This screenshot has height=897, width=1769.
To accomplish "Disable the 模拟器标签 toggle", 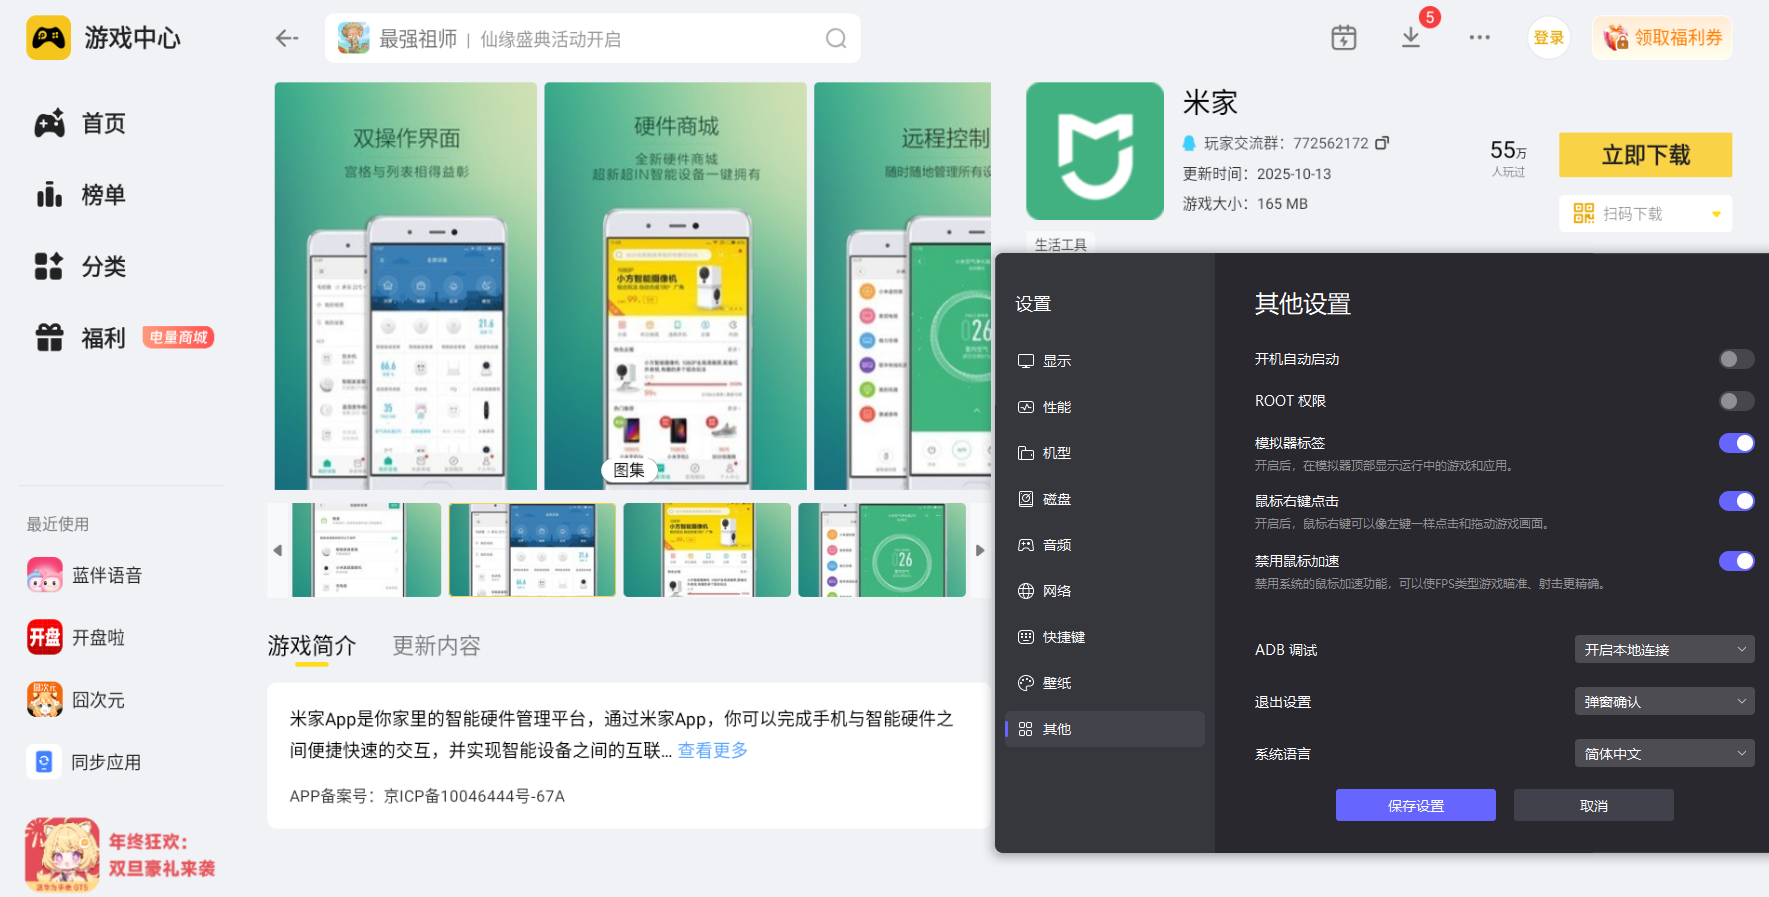I will click(x=1736, y=443).
